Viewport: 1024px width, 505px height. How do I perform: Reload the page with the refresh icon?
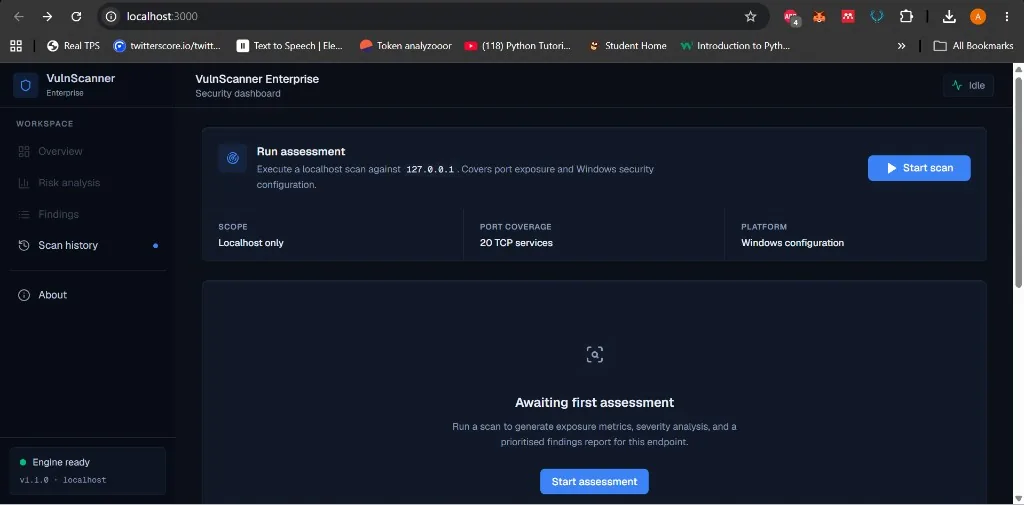(x=76, y=17)
